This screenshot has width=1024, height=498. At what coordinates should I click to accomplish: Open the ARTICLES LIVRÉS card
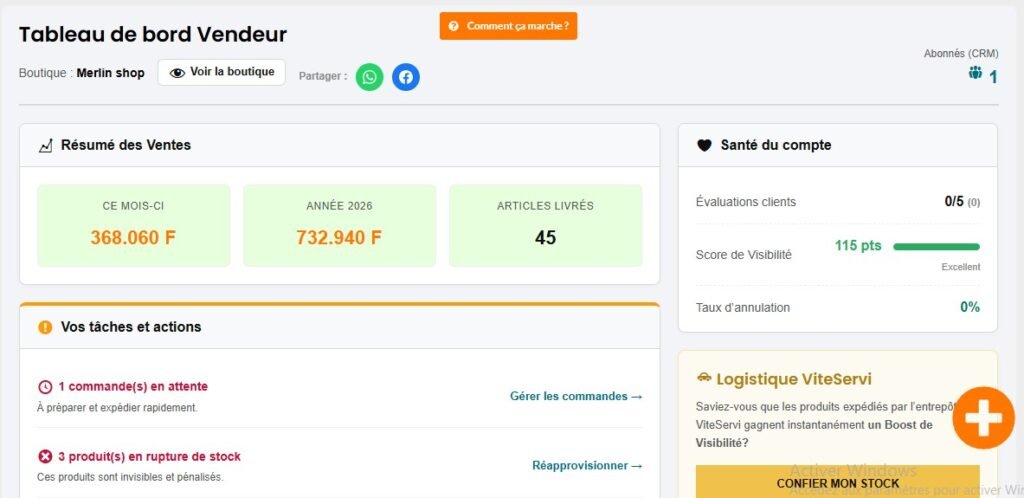pyautogui.click(x=545, y=225)
